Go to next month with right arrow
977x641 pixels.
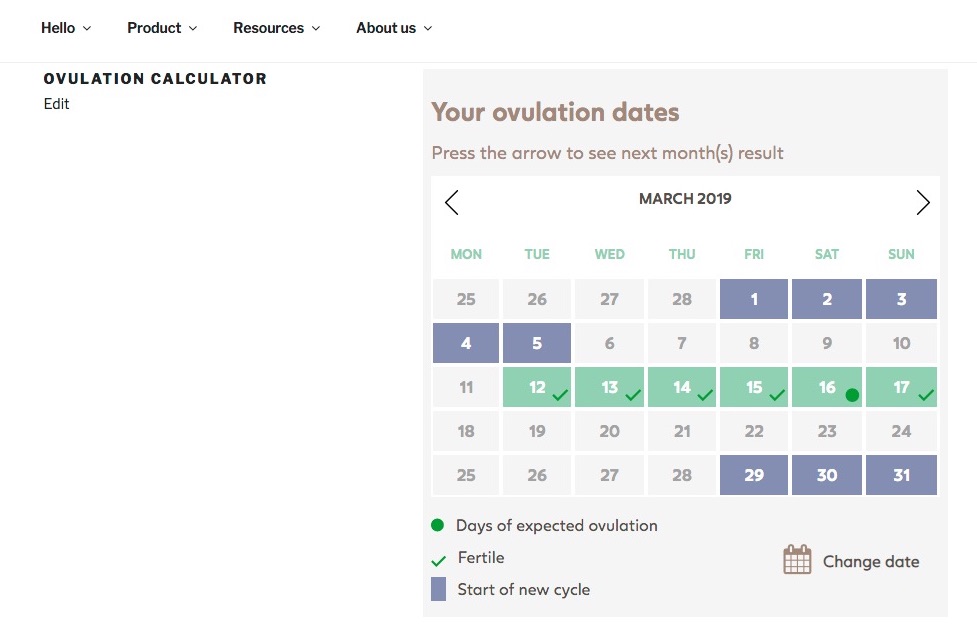[x=922, y=203]
